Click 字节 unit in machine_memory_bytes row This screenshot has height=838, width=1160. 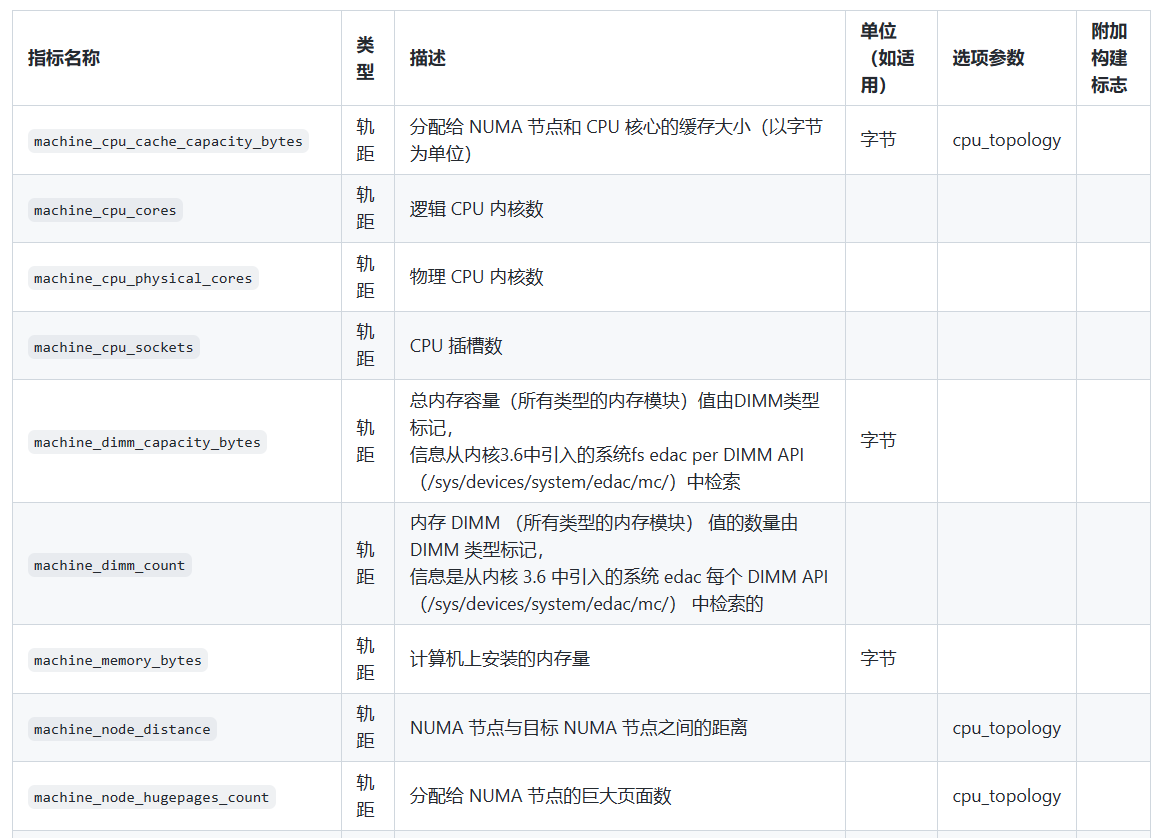(878, 659)
